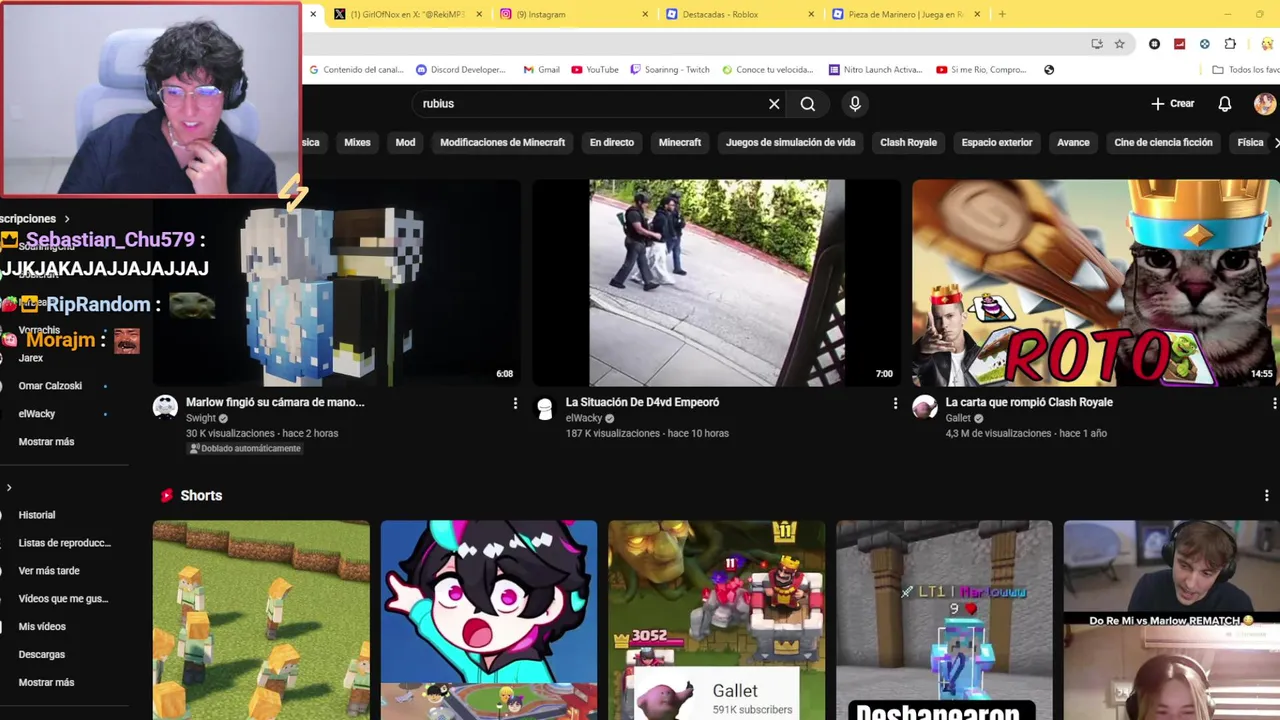
Task: Open the LT1 Marlow Minecraft short
Action: (x=945, y=620)
